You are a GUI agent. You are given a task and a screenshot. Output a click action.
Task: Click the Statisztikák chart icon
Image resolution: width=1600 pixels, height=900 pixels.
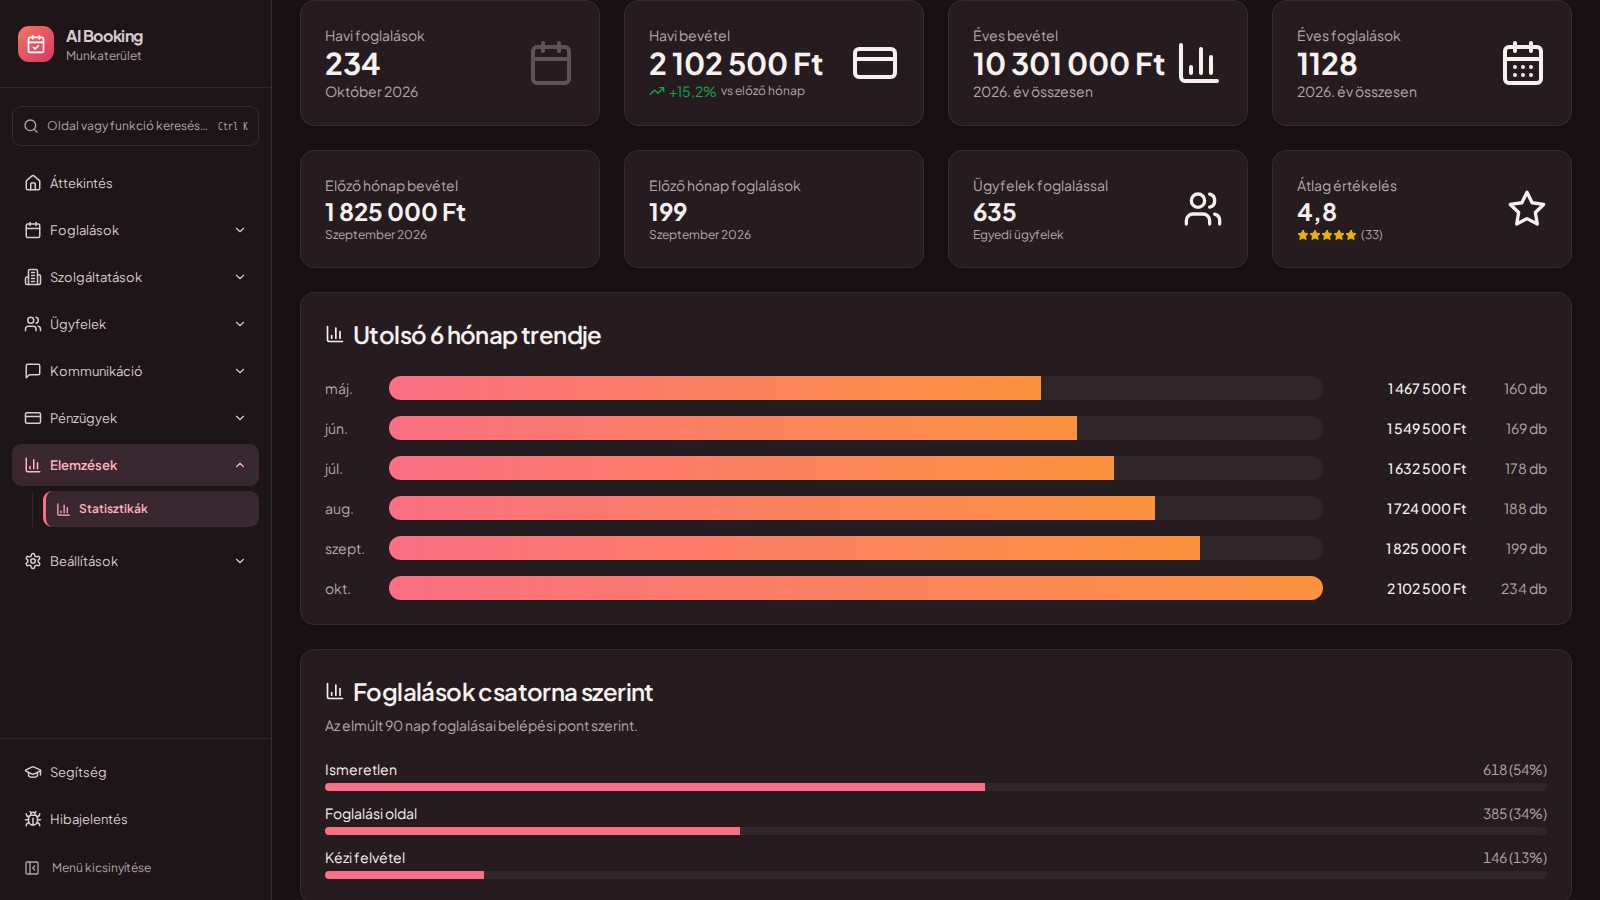63,509
